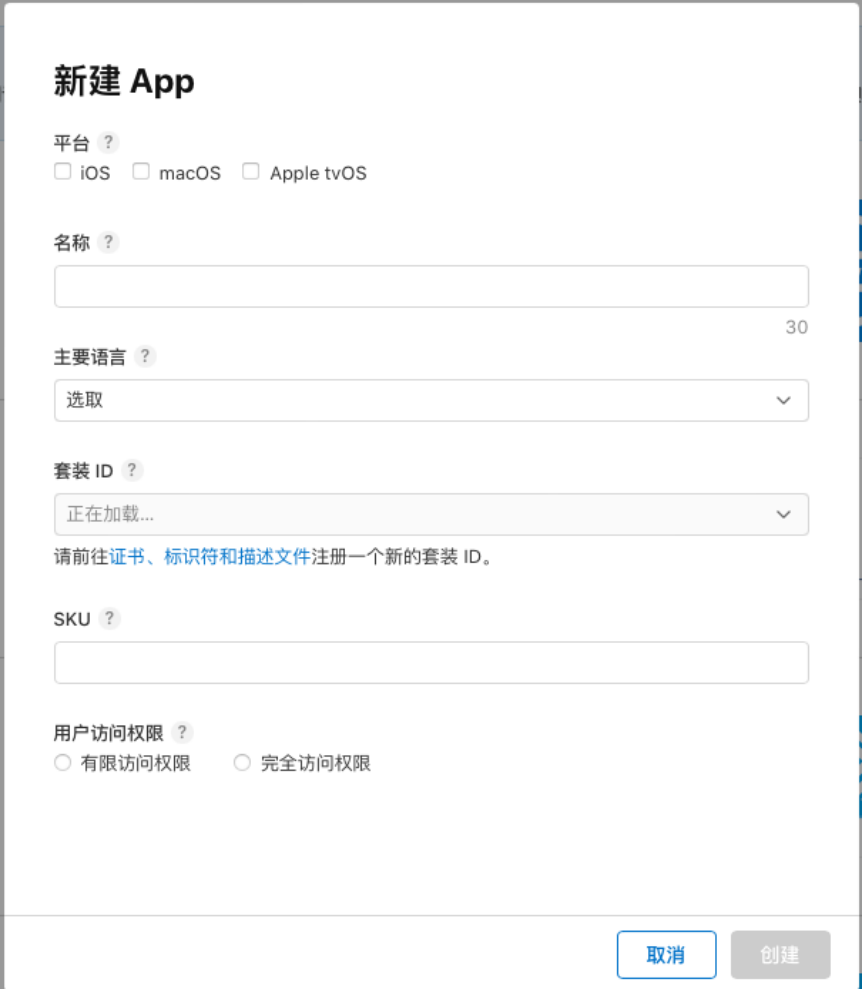863x990 pixels.
Task: Open the 主要语言 选取 dropdown
Action: click(431, 400)
